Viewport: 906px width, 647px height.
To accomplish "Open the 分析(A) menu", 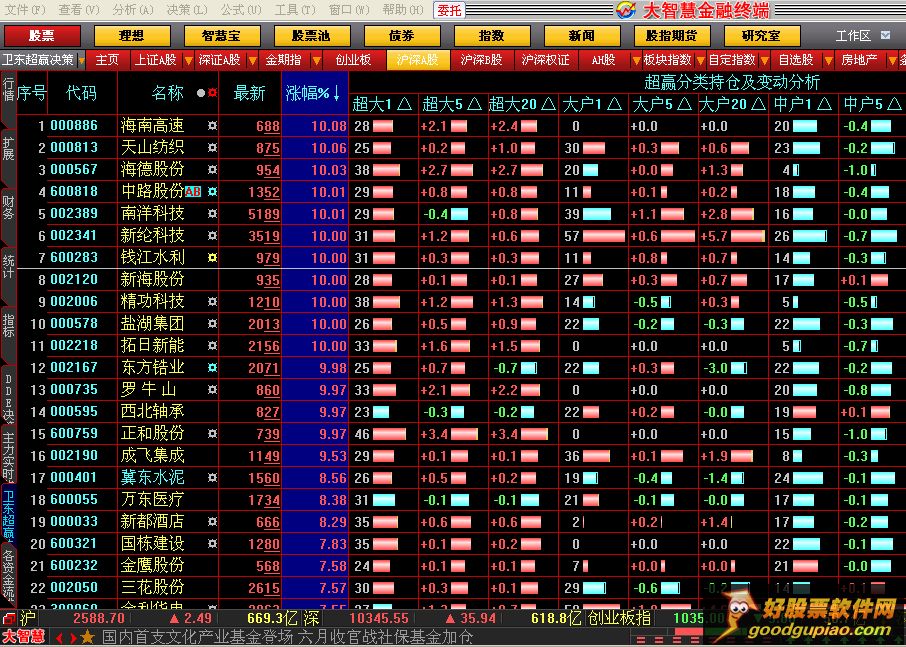I will [133, 10].
